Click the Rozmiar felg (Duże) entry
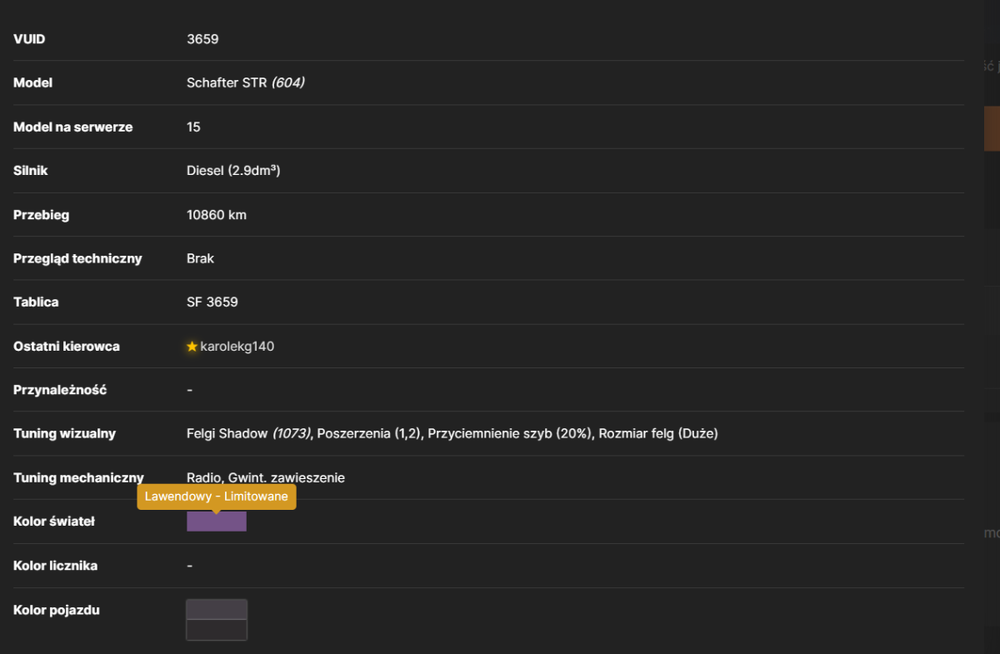 coord(658,434)
